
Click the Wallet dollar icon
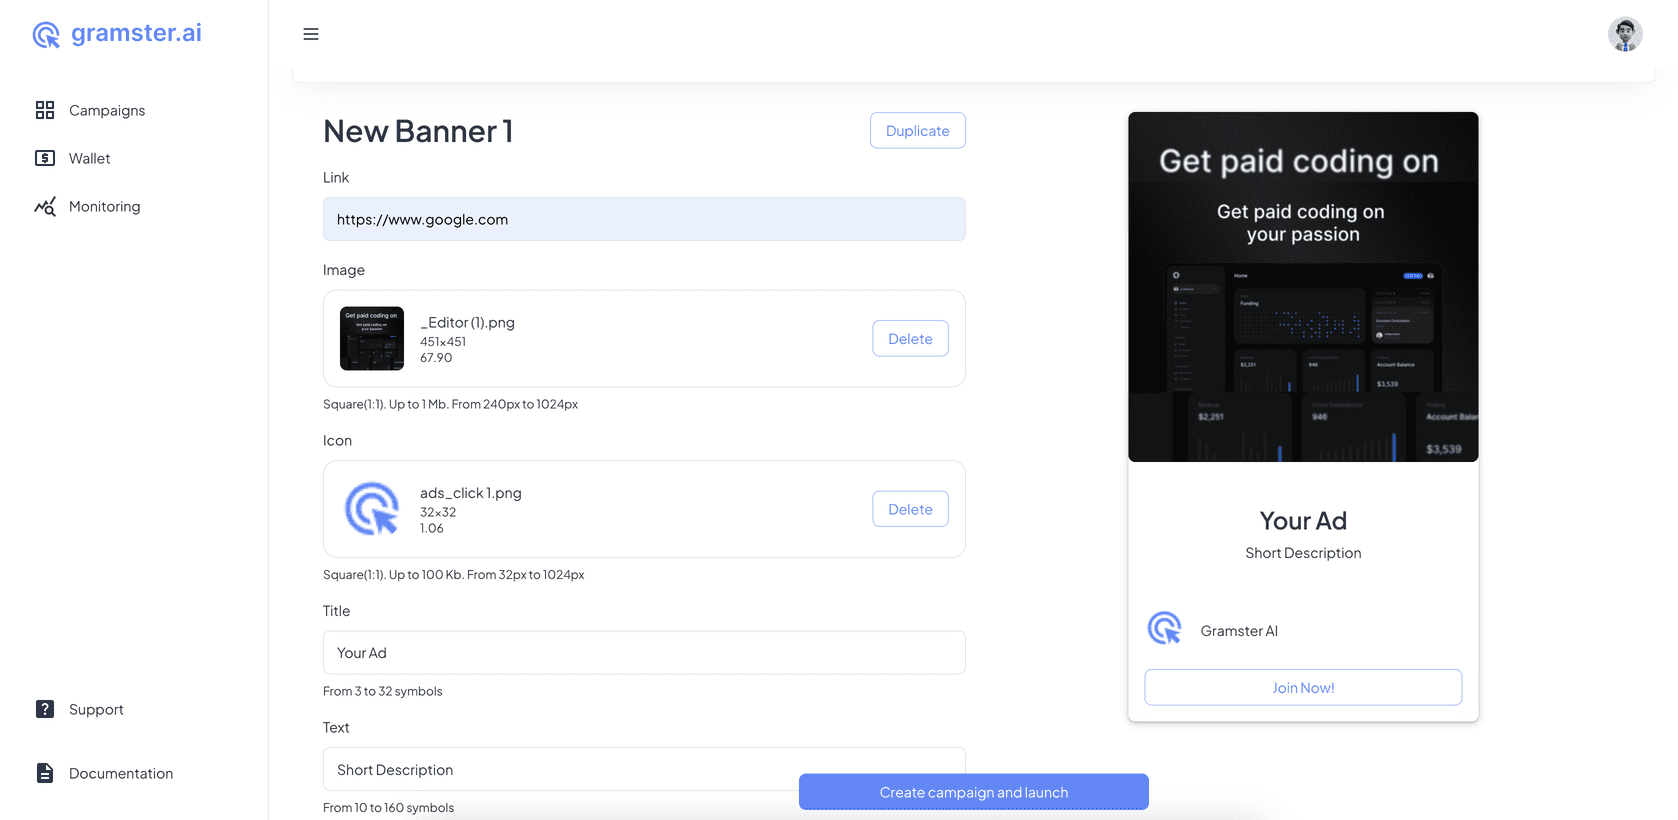(45, 158)
